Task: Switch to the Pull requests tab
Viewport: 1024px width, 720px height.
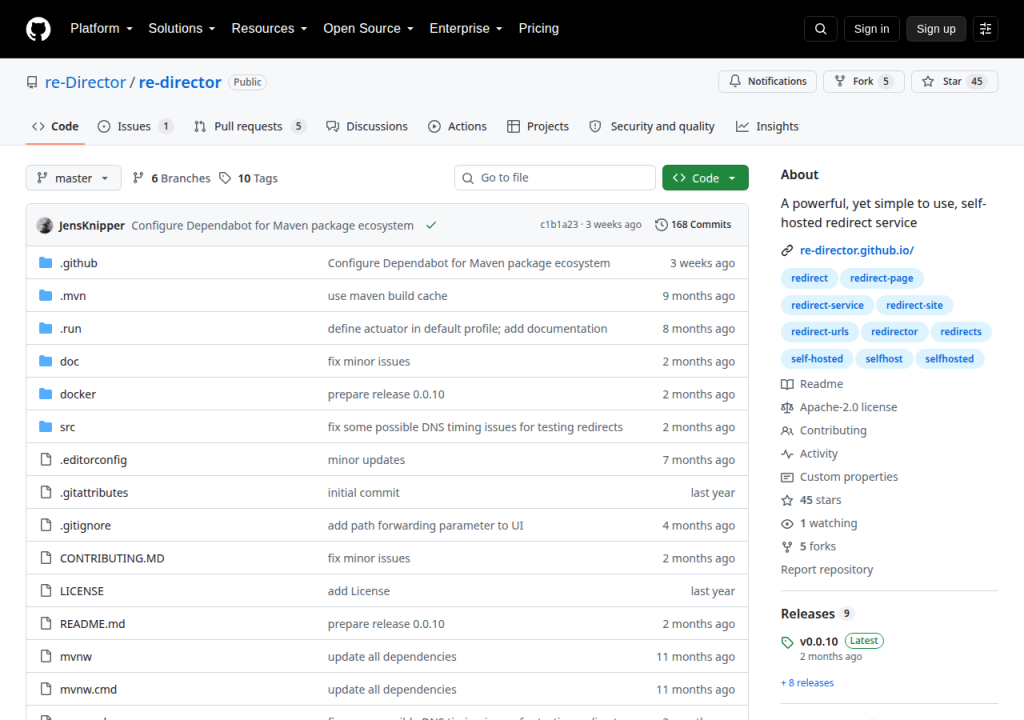Action: [x=249, y=126]
